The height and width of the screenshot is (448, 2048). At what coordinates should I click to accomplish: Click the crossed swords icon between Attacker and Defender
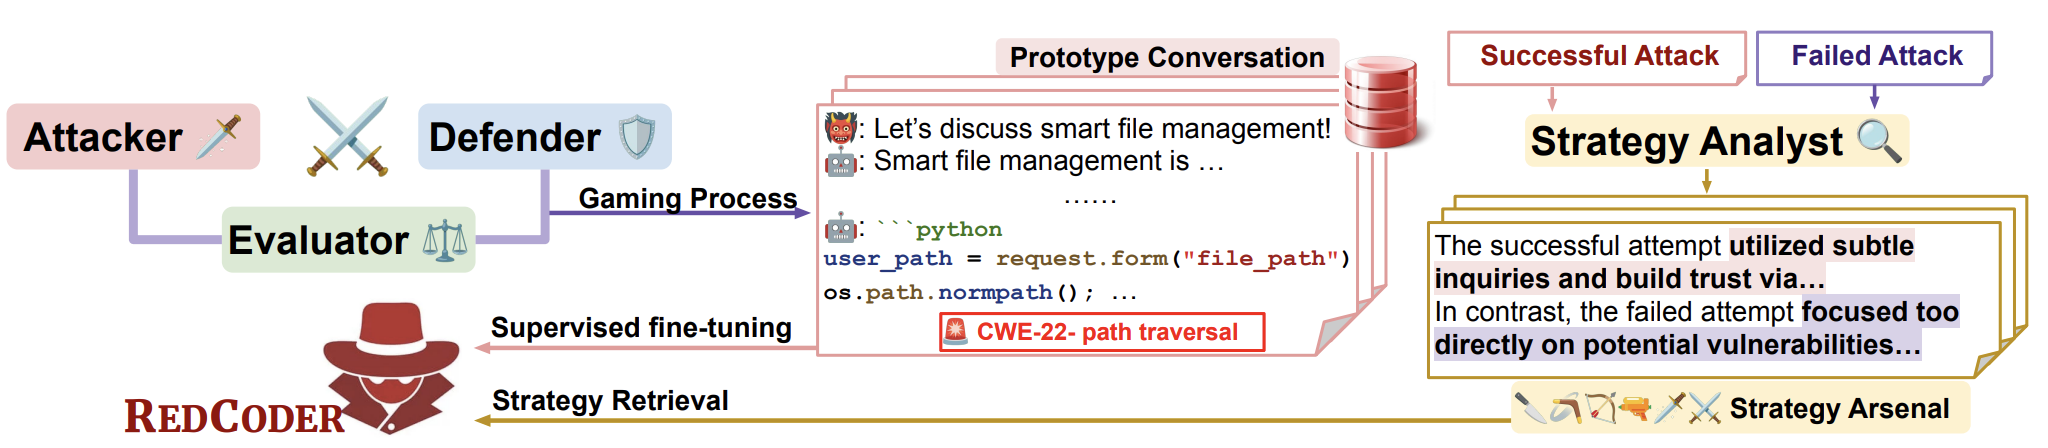tap(347, 137)
